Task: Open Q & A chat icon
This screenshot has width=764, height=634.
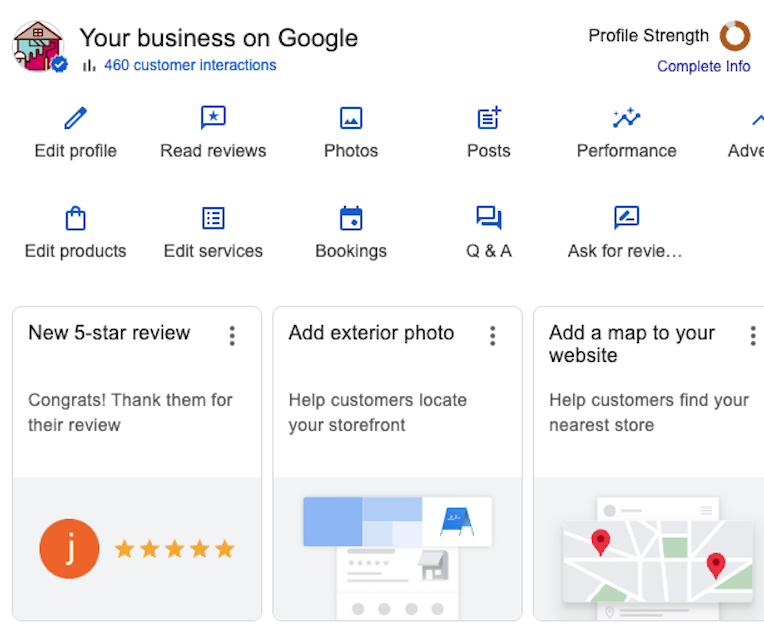Action: click(489, 218)
